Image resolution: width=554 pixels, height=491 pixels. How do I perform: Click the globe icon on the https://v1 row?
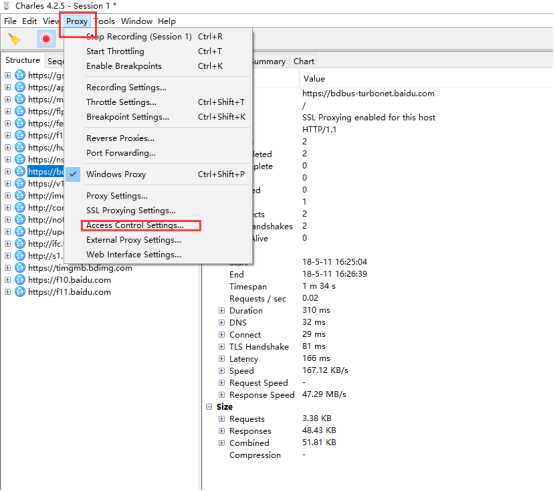pyautogui.click(x=20, y=184)
